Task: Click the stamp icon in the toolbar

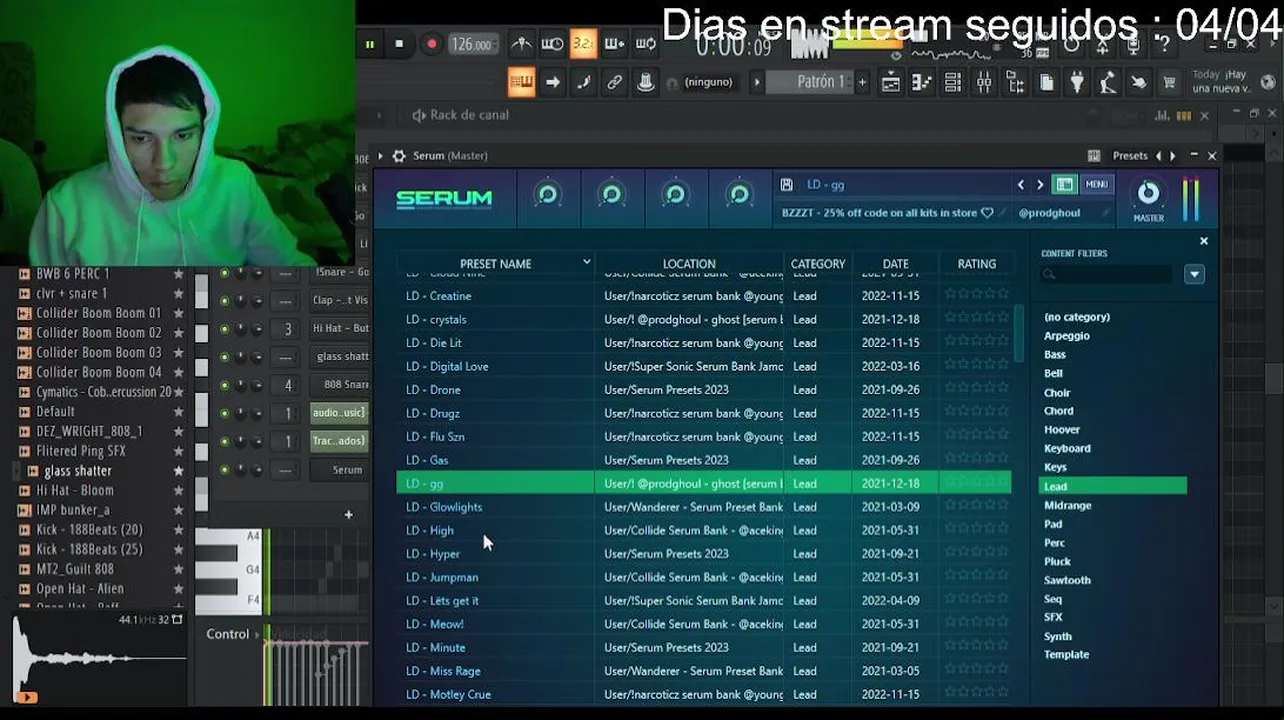Action: coord(646,82)
